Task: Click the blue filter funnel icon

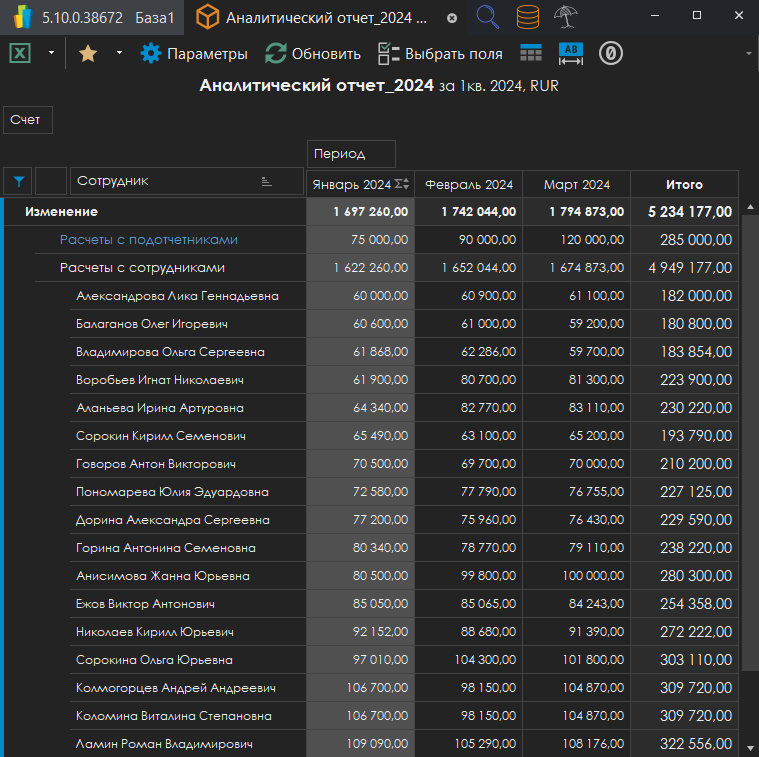Action: [18, 182]
